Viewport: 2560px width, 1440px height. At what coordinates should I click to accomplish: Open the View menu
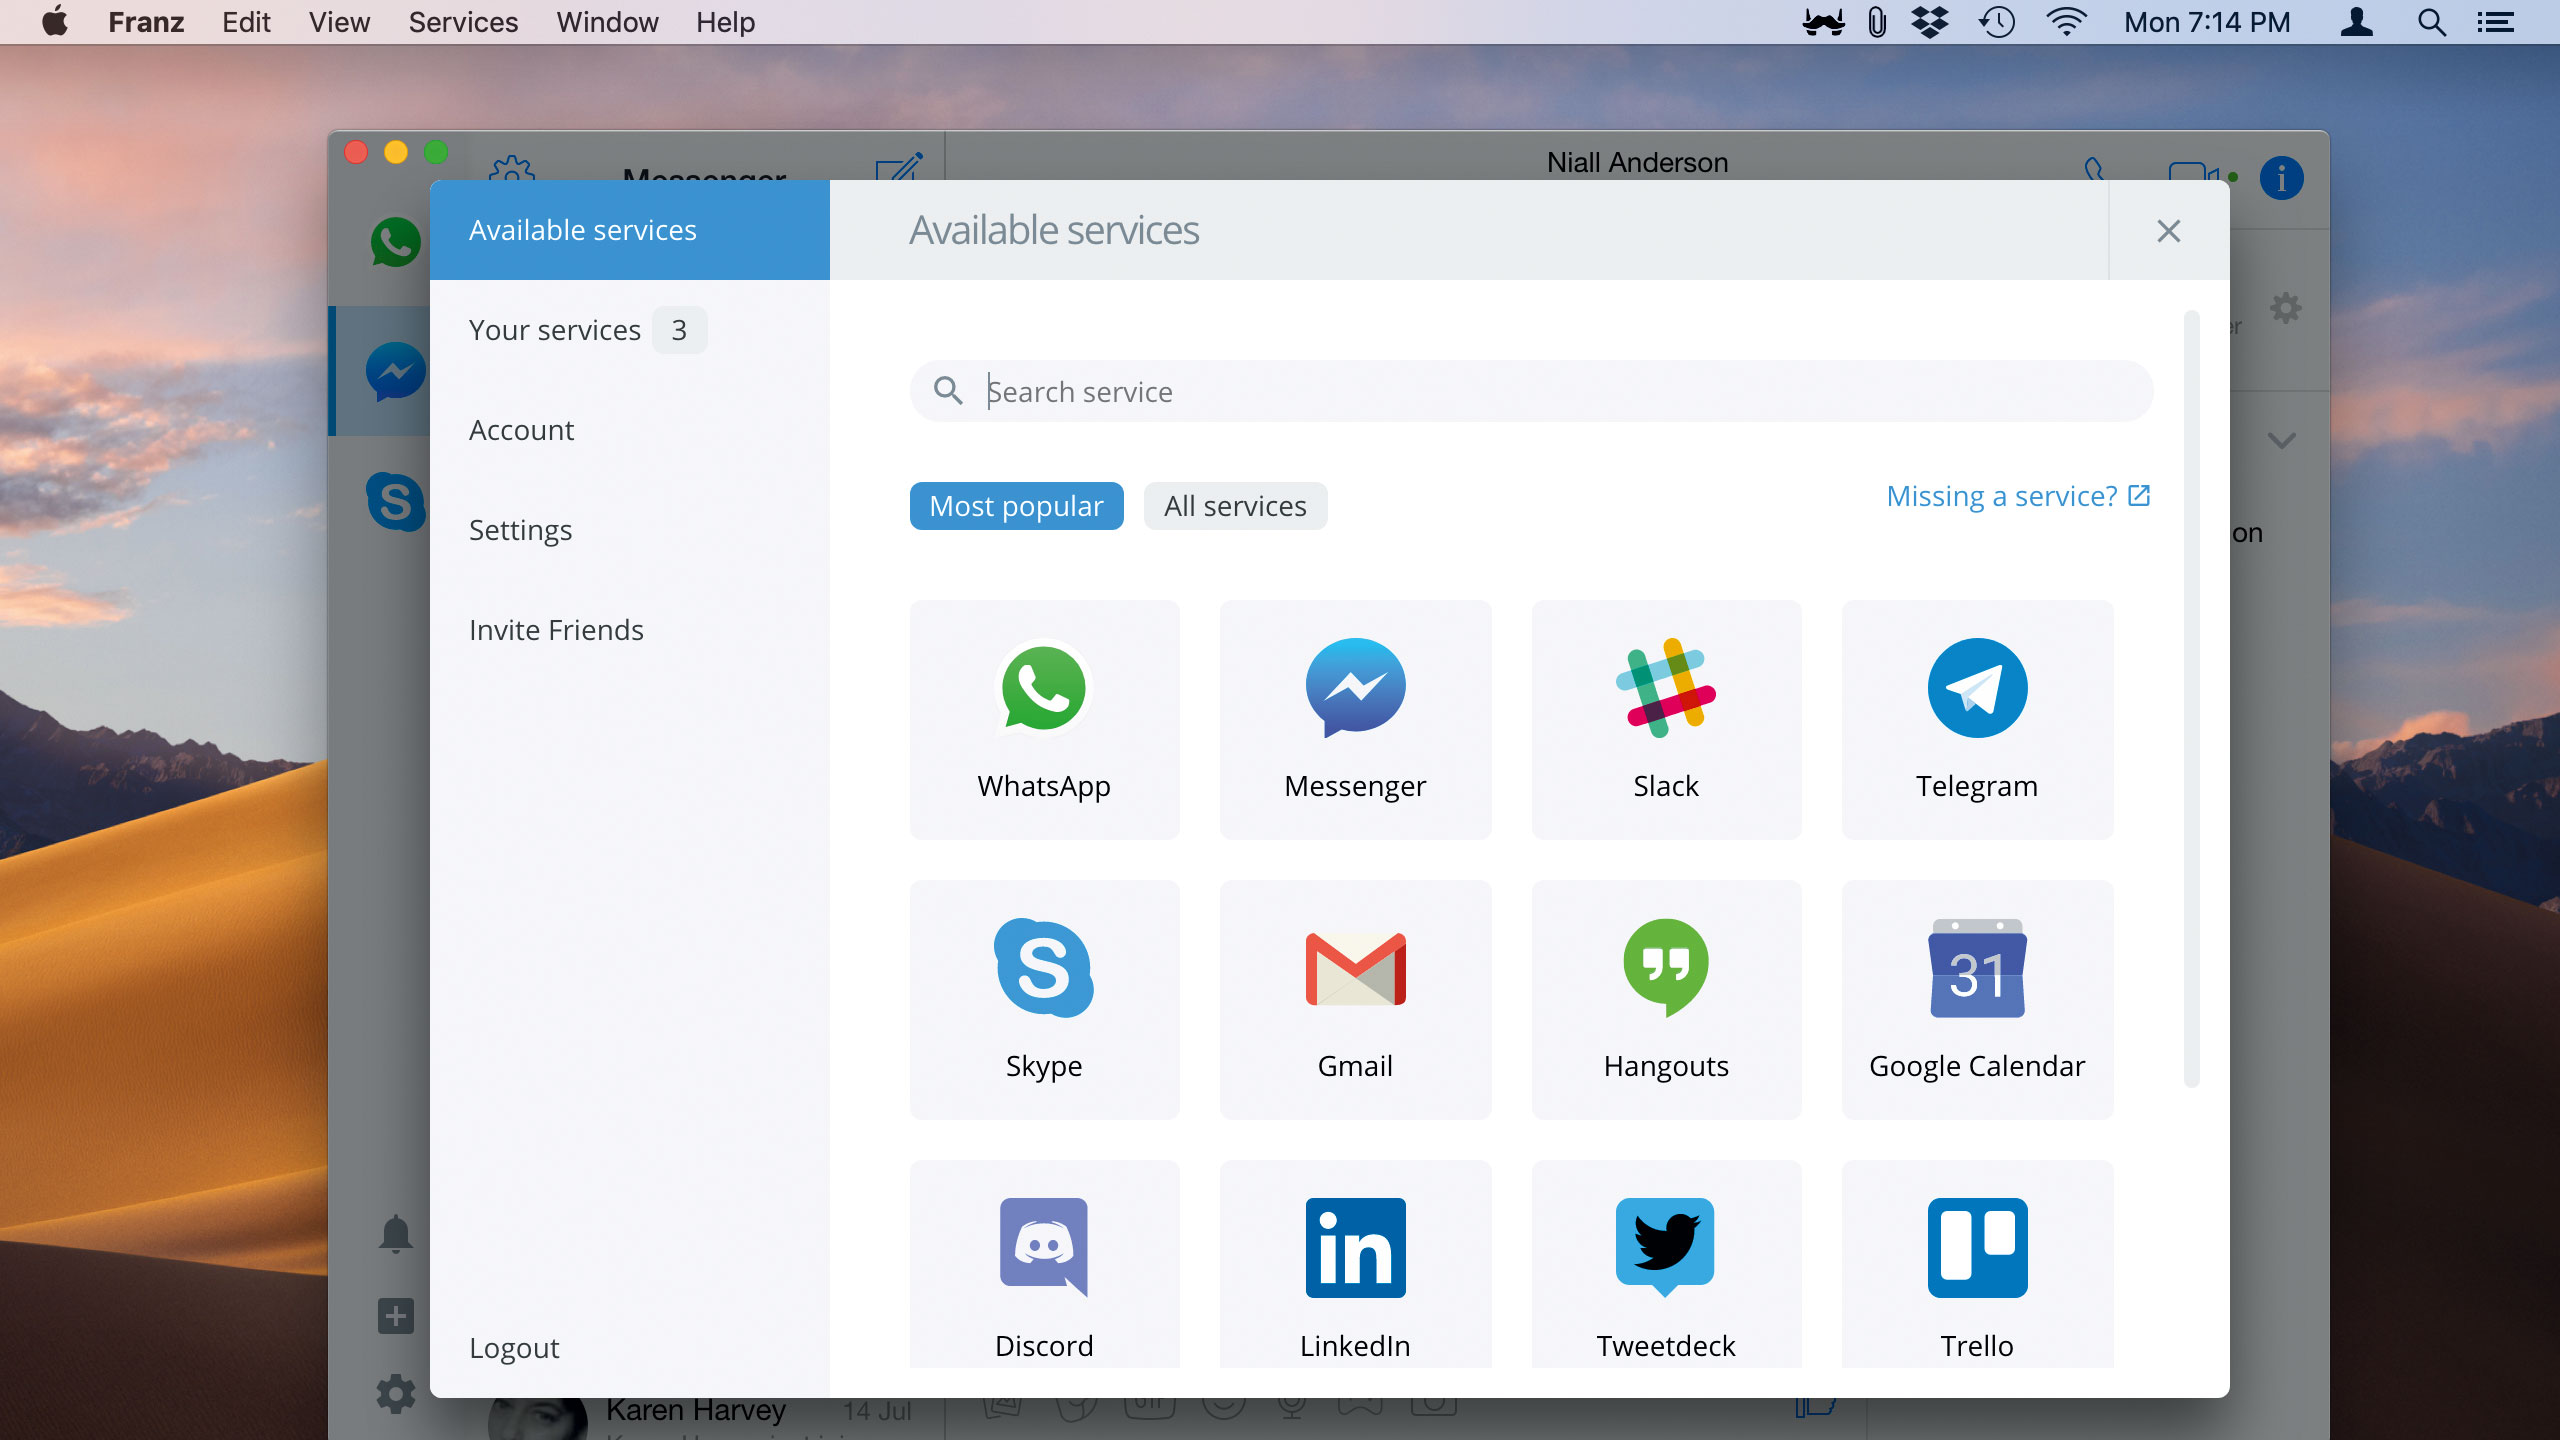[x=339, y=22]
